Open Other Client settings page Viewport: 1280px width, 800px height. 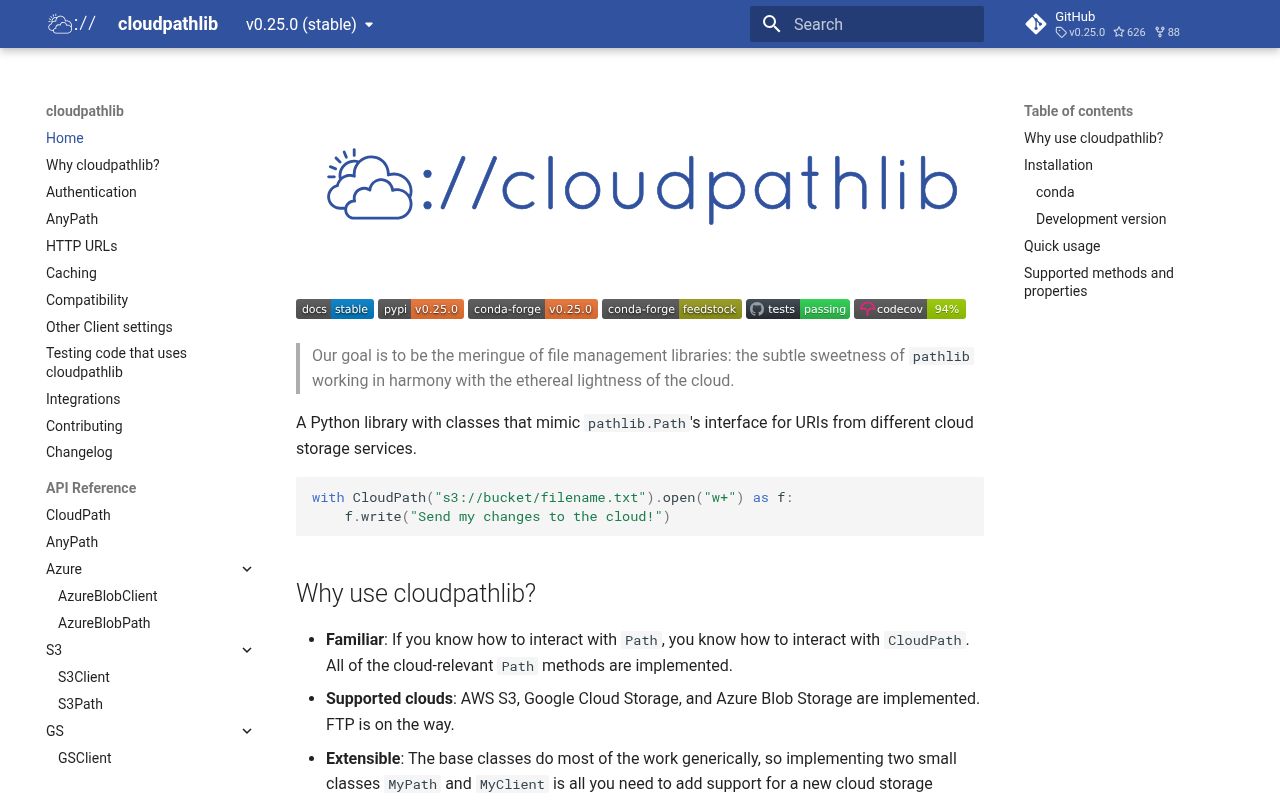[x=109, y=327]
